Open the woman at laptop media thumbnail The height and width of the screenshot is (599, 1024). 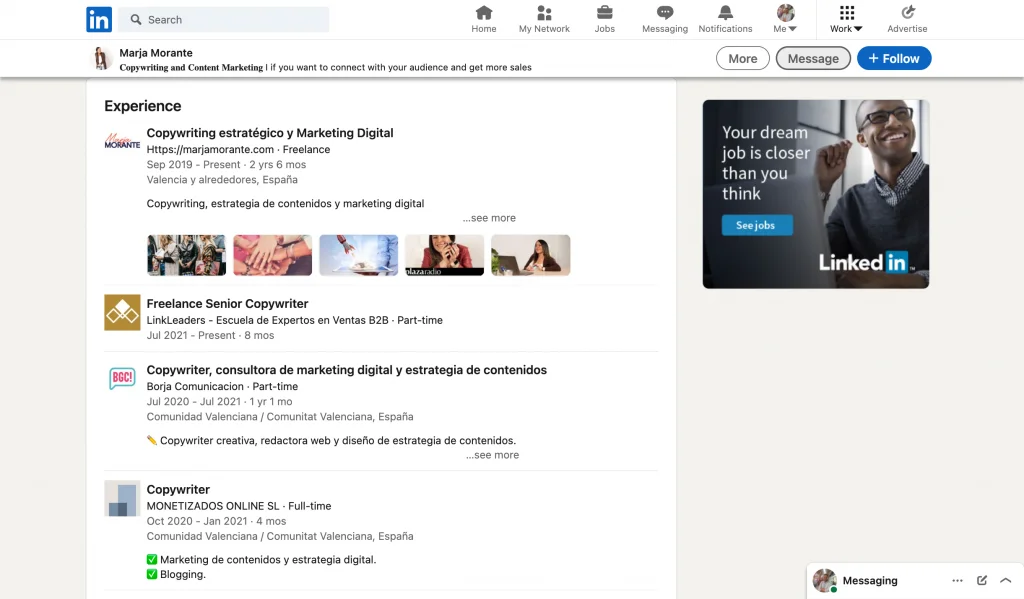pos(531,255)
